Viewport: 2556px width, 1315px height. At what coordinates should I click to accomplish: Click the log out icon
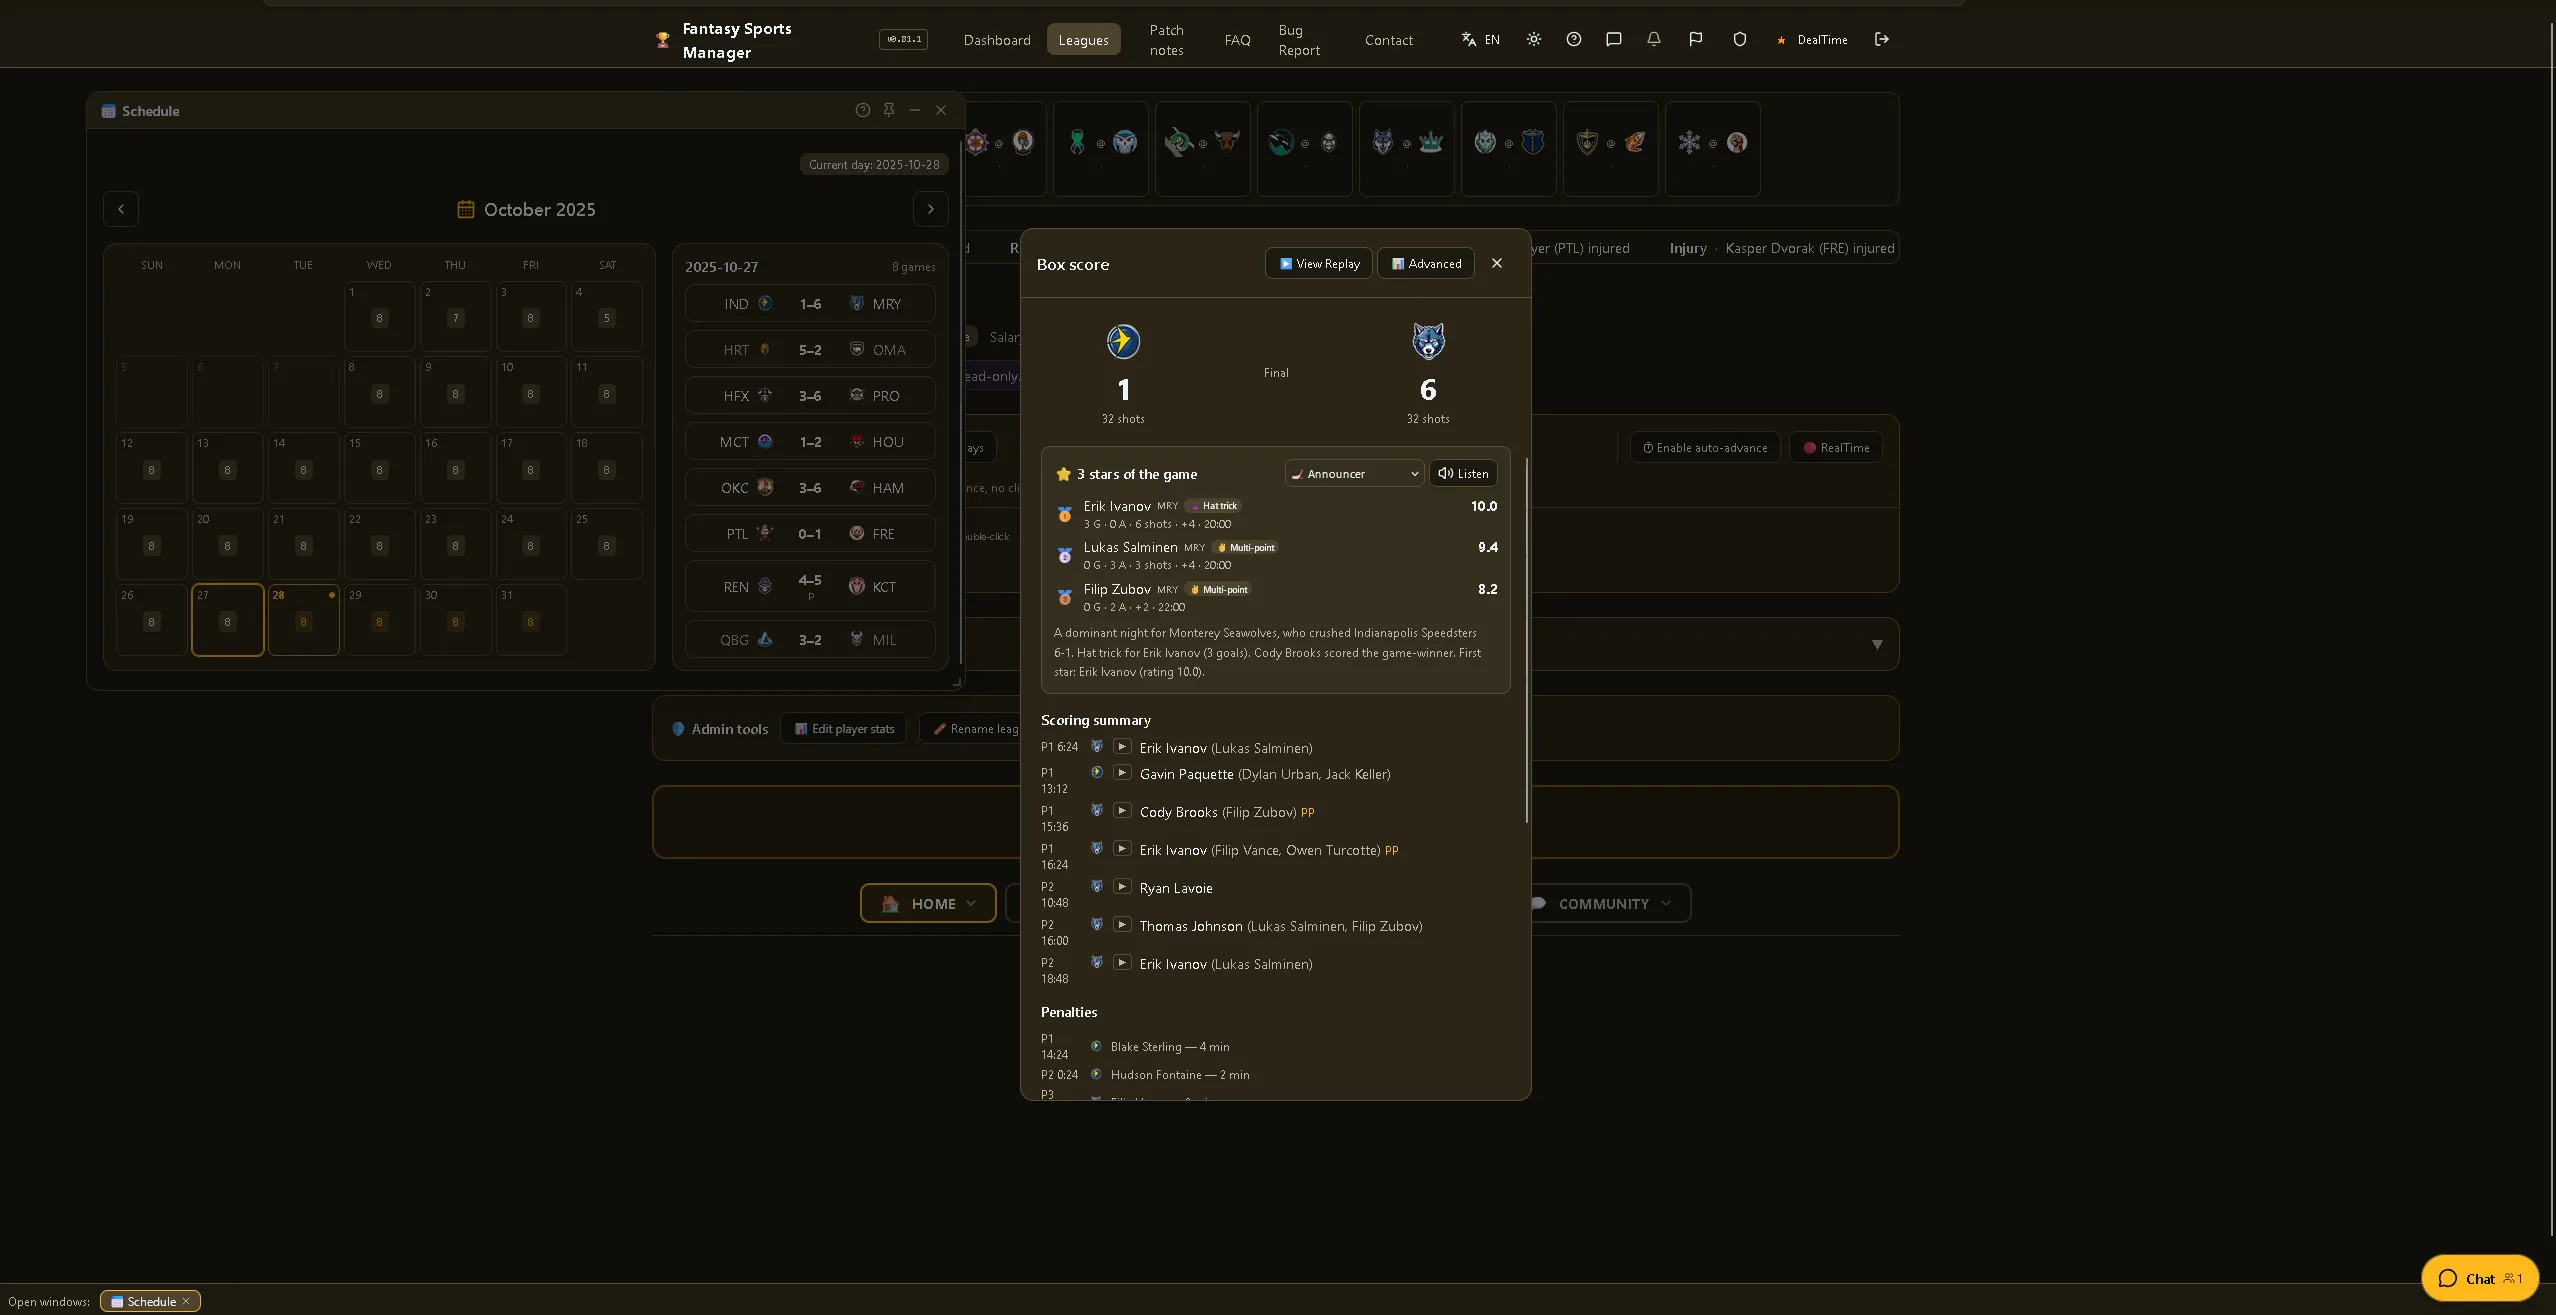click(1881, 39)
